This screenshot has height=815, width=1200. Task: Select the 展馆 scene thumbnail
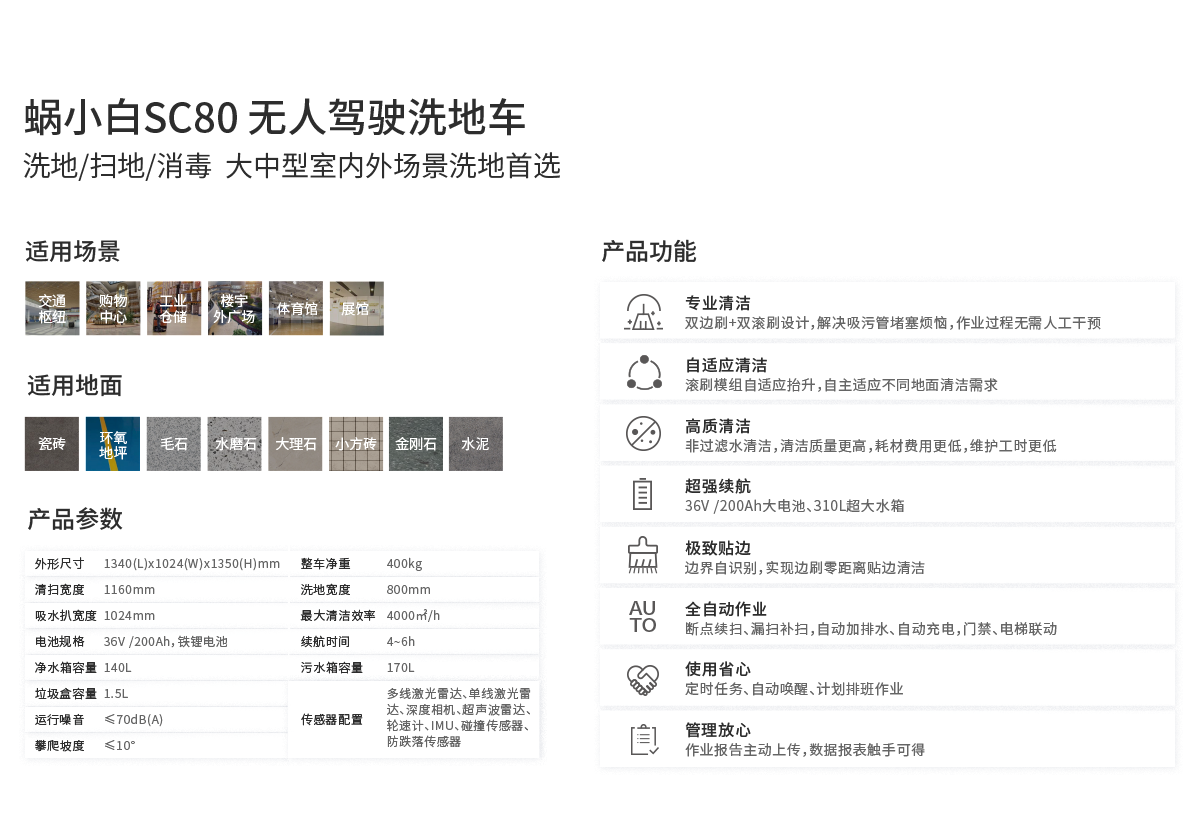356,309
